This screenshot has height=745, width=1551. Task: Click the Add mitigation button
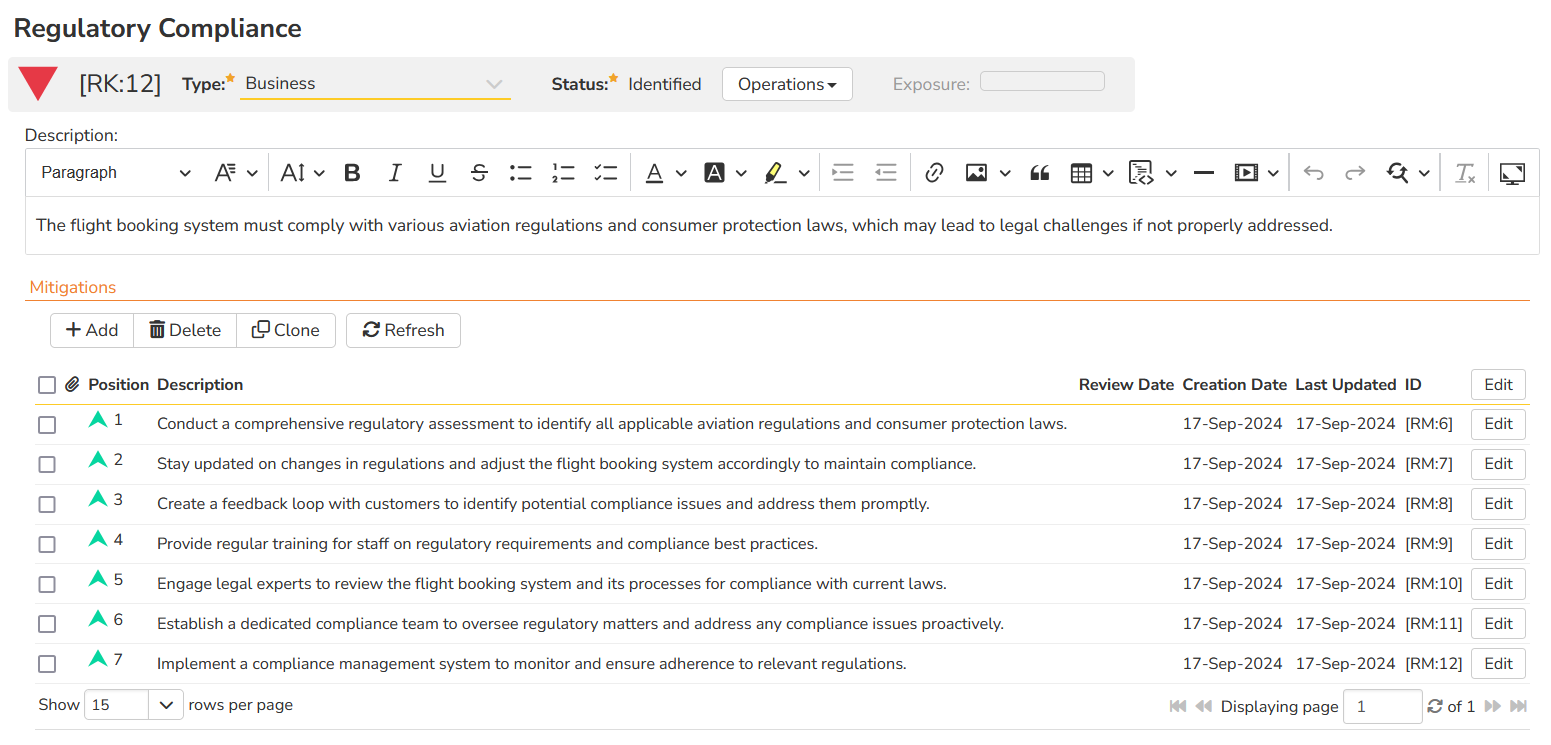click(92, 331)
